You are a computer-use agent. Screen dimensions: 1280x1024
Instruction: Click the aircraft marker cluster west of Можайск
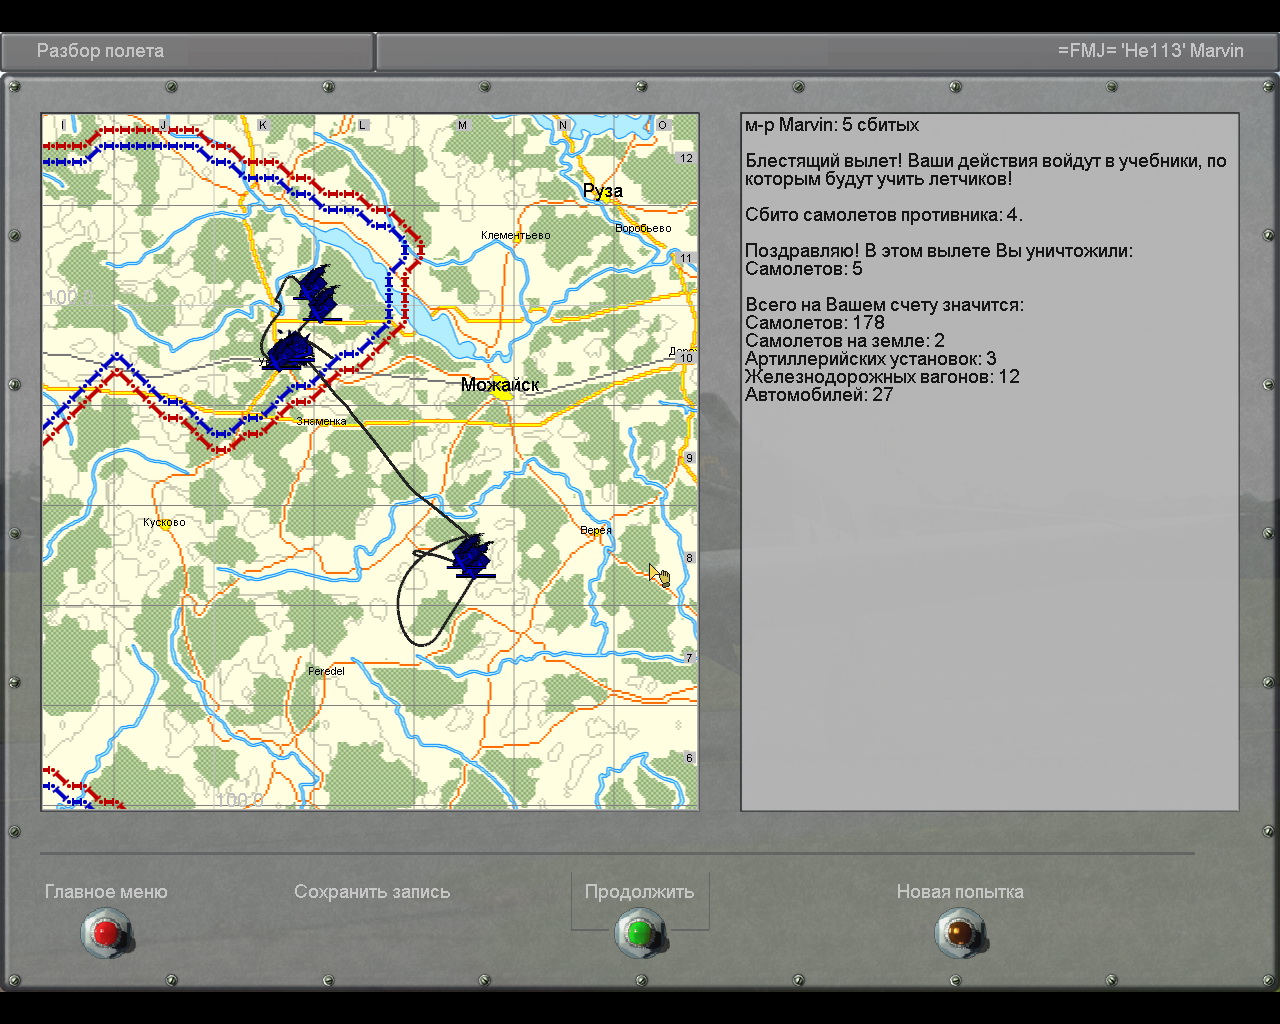[290, 352]
